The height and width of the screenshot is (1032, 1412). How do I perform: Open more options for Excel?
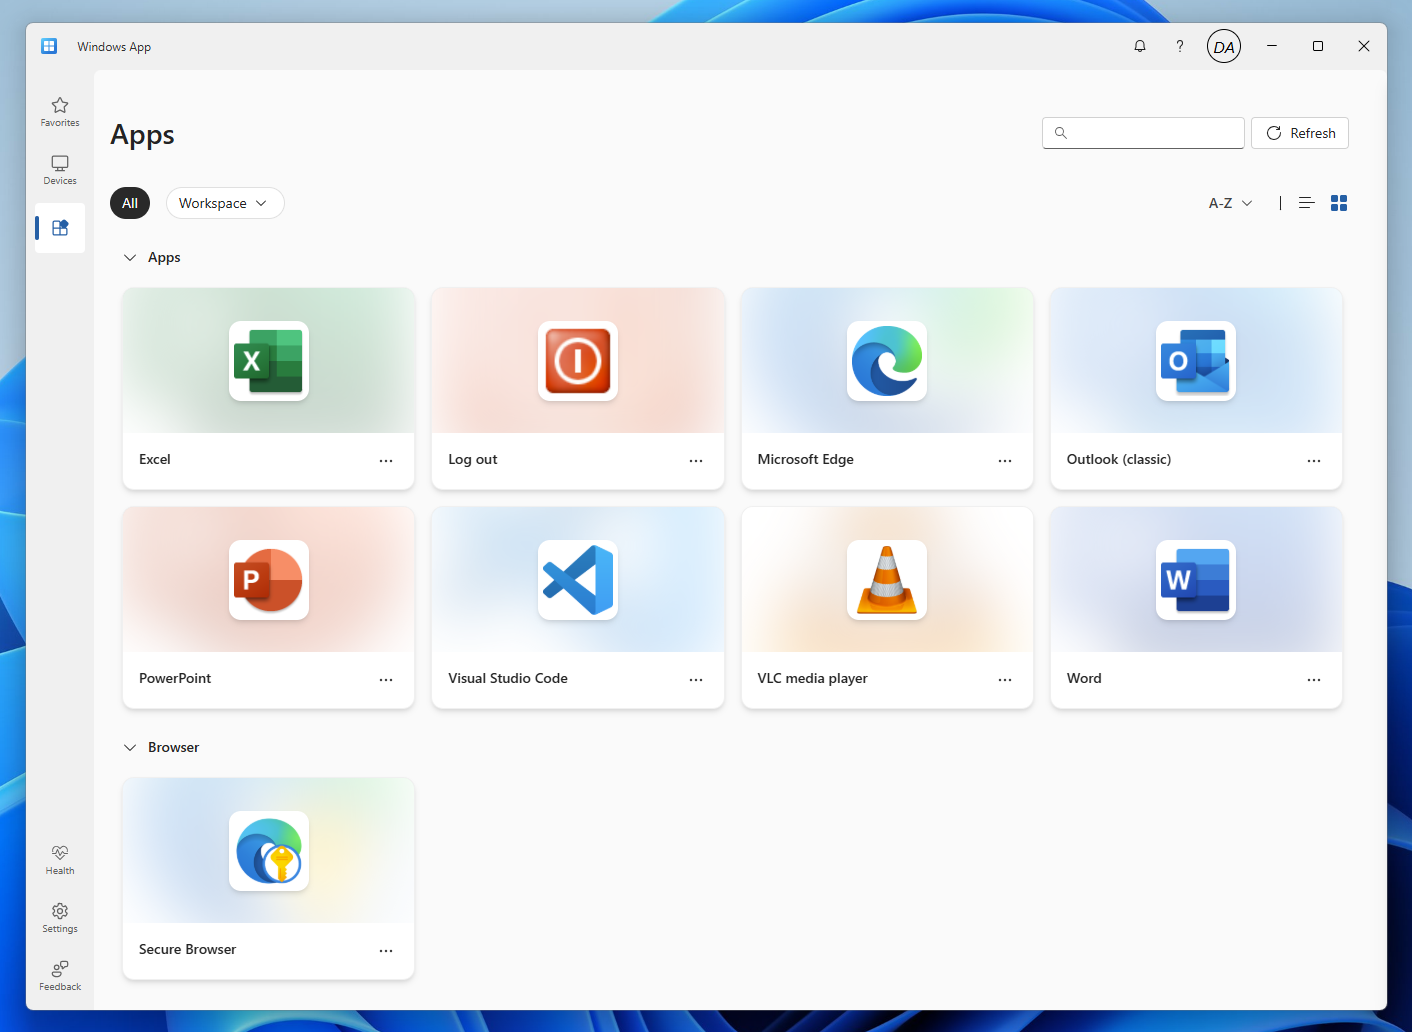click(x=386, y=460)
